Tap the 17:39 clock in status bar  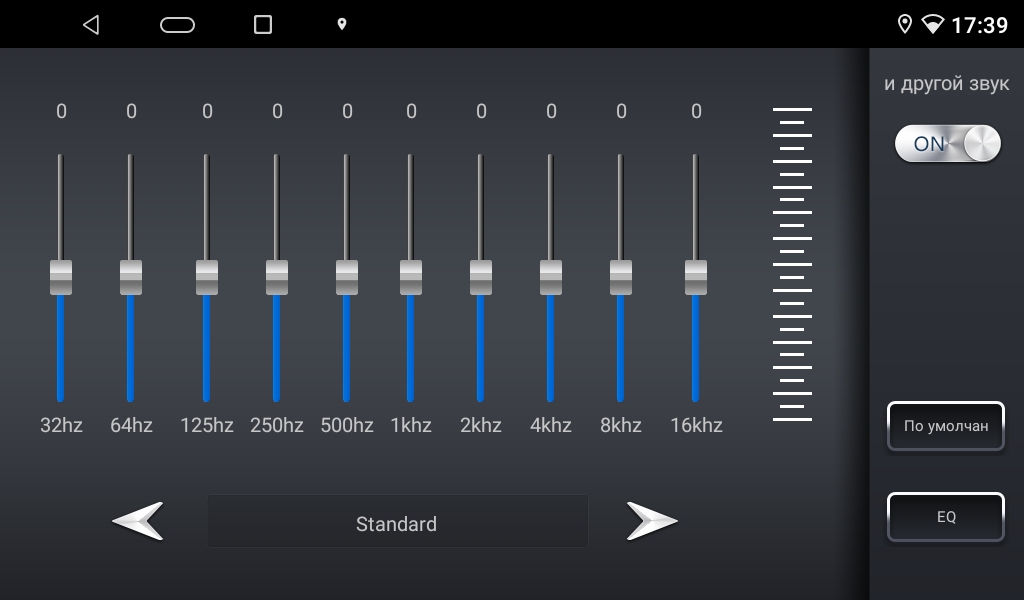click(979, 25)
